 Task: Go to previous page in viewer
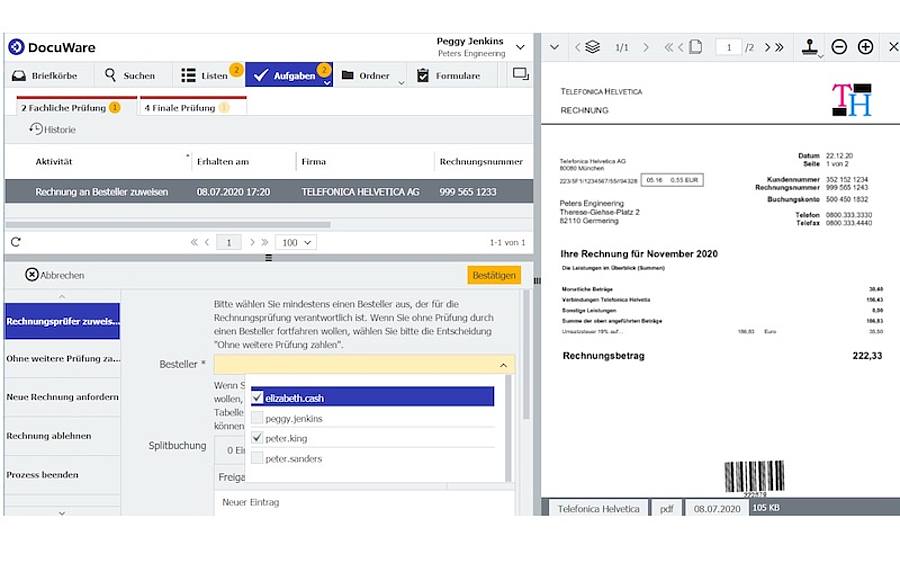681,47
